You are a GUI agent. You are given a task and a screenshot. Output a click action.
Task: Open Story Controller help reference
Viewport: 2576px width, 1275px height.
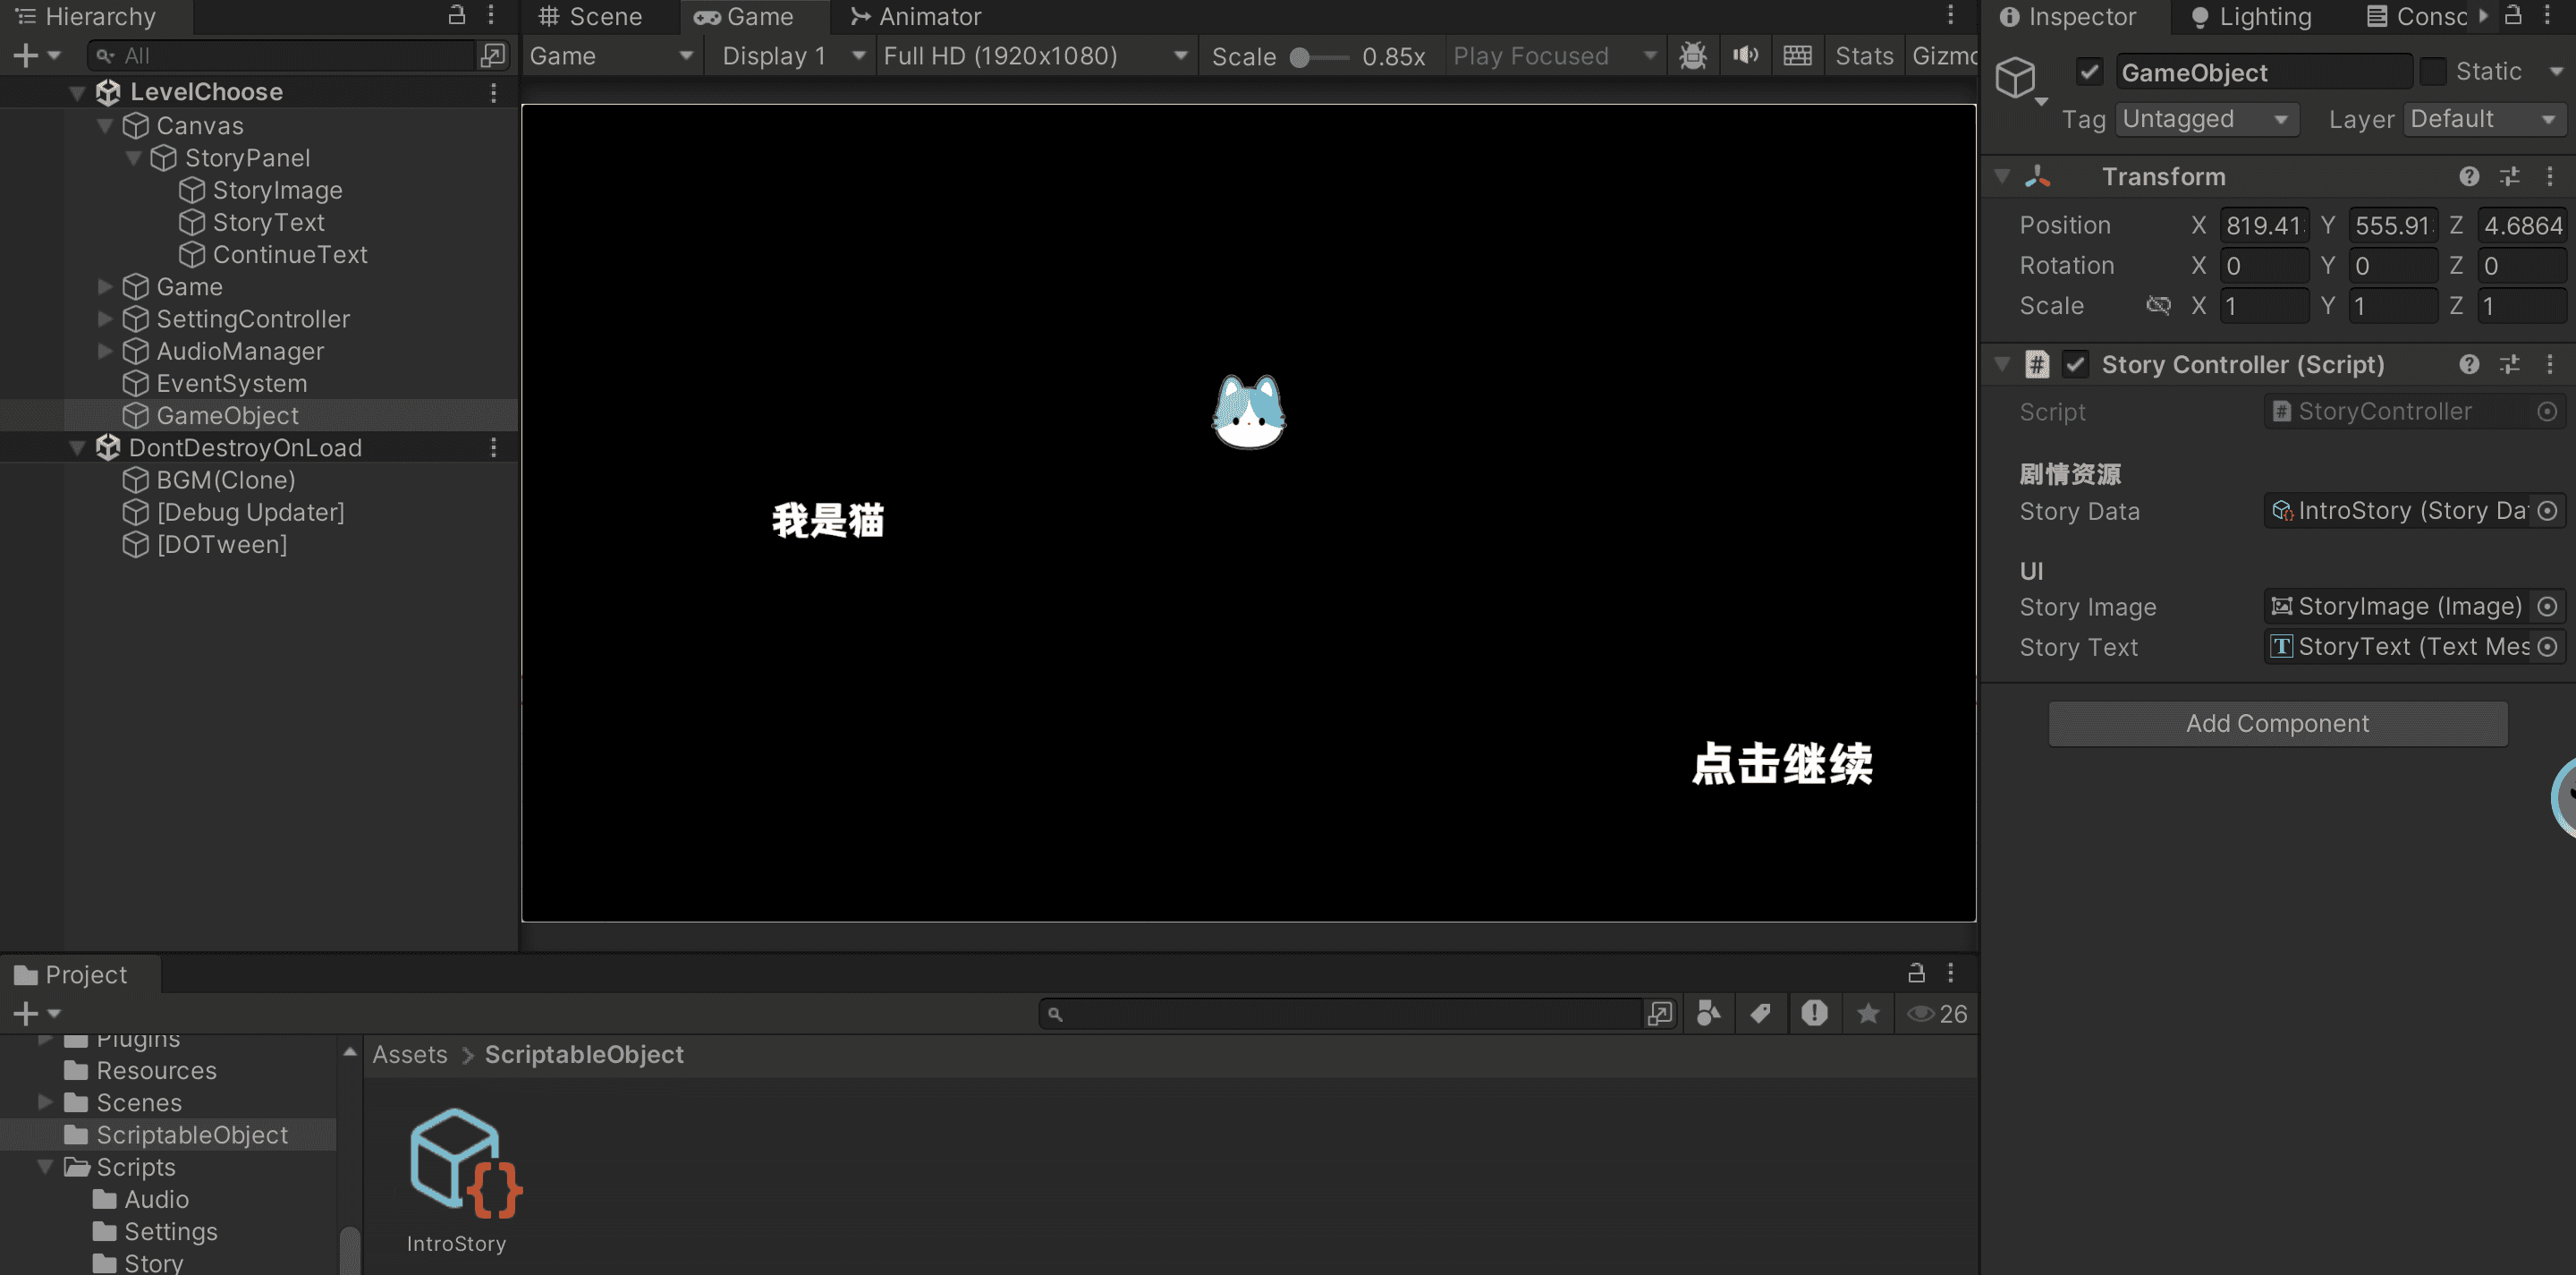[2469, 364]
